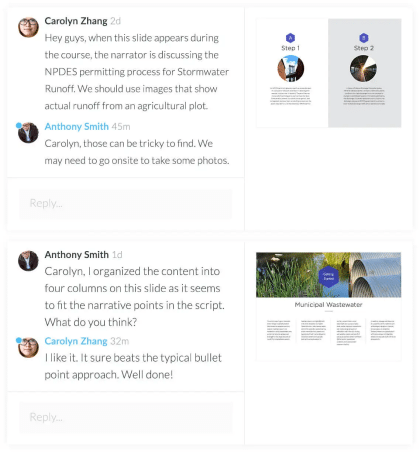Screen dimensions: 420x455
Task: Open the Carolyn Zhang 32m name link
Action: [x=76, y=341]
